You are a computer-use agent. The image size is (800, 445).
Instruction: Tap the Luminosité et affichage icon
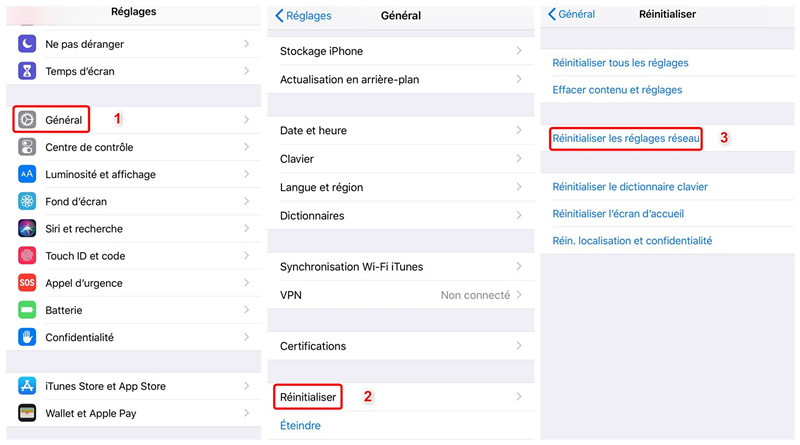coord(27,174)
